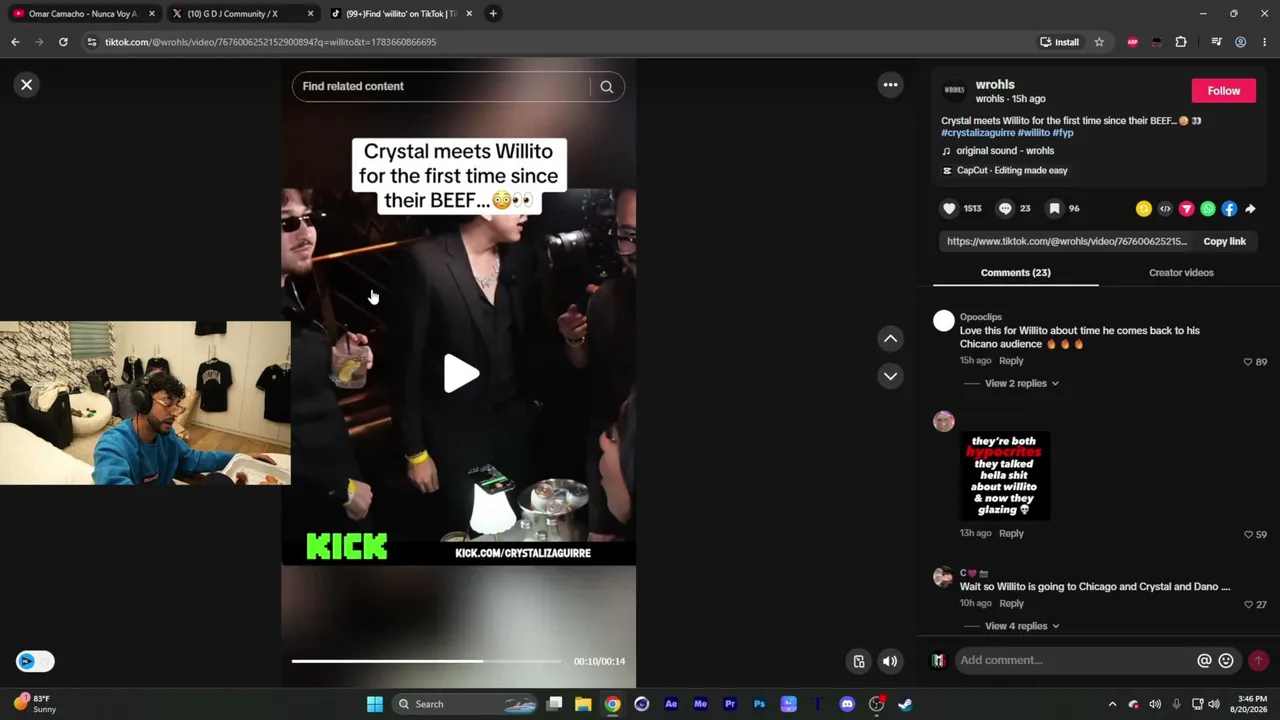Viewport: 1280px width, 720px height.
Task: Post the comment with the send arrow
Action: click(1258, 660)
